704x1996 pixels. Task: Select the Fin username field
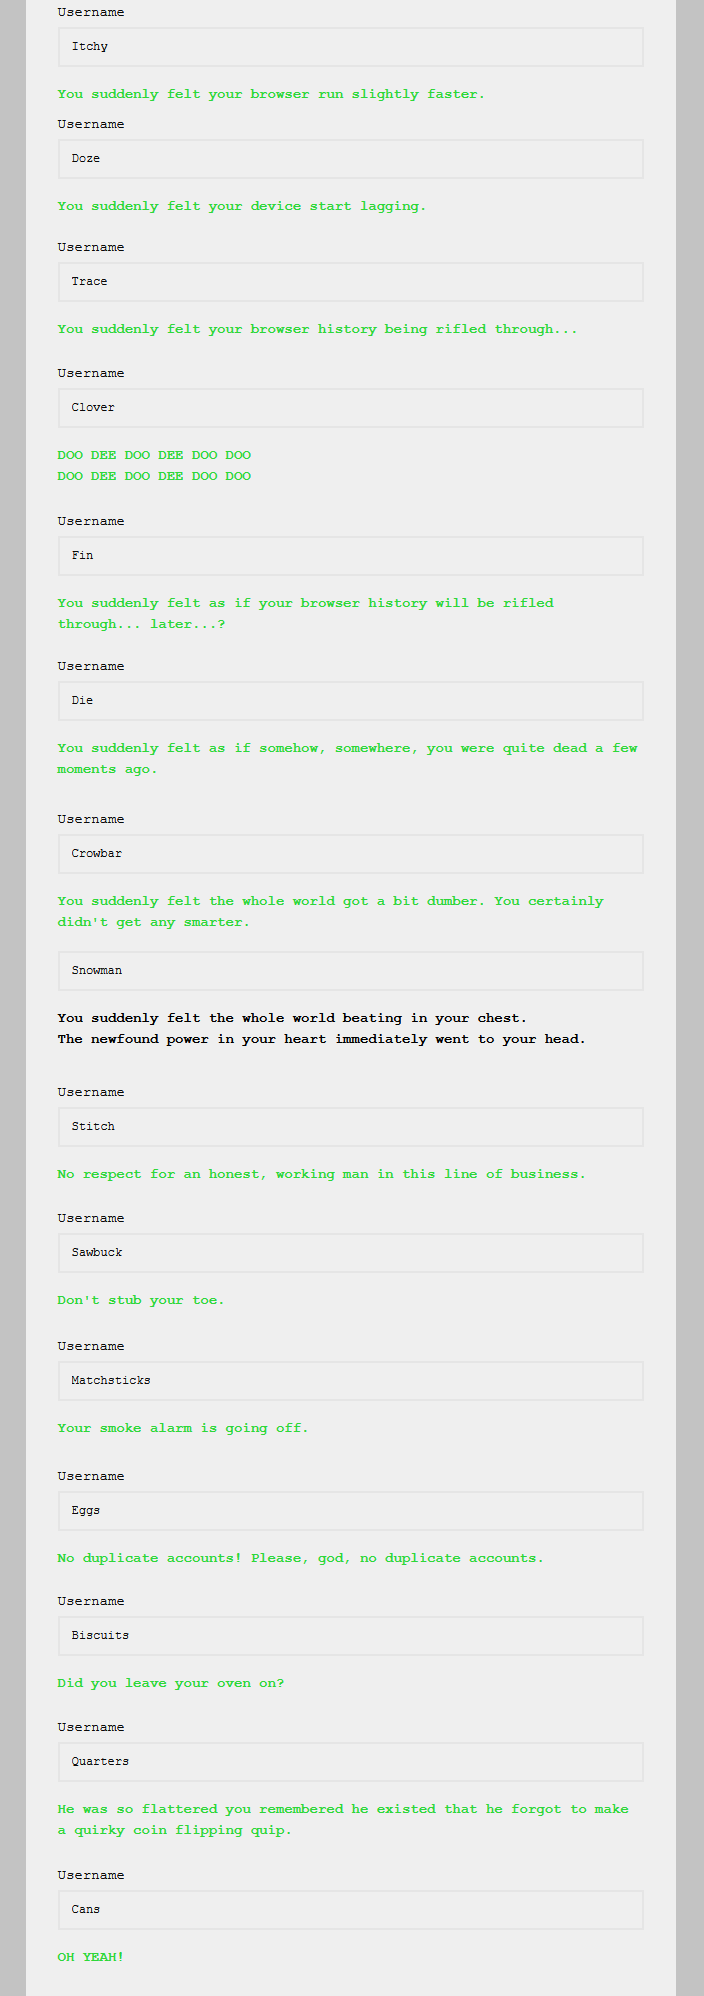coord(350,556)
